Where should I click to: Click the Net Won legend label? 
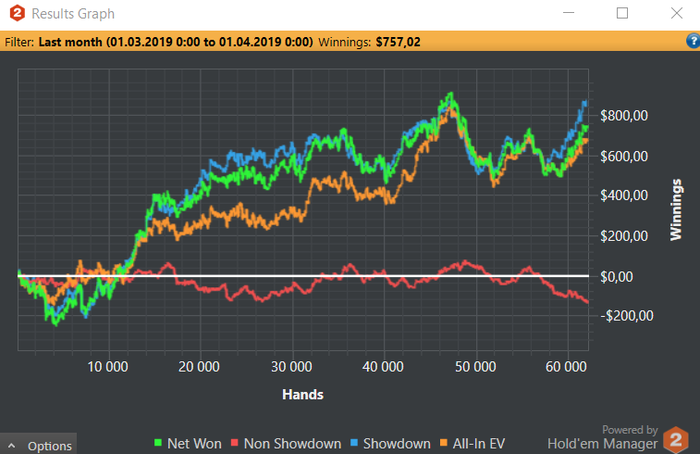[194, 443]
